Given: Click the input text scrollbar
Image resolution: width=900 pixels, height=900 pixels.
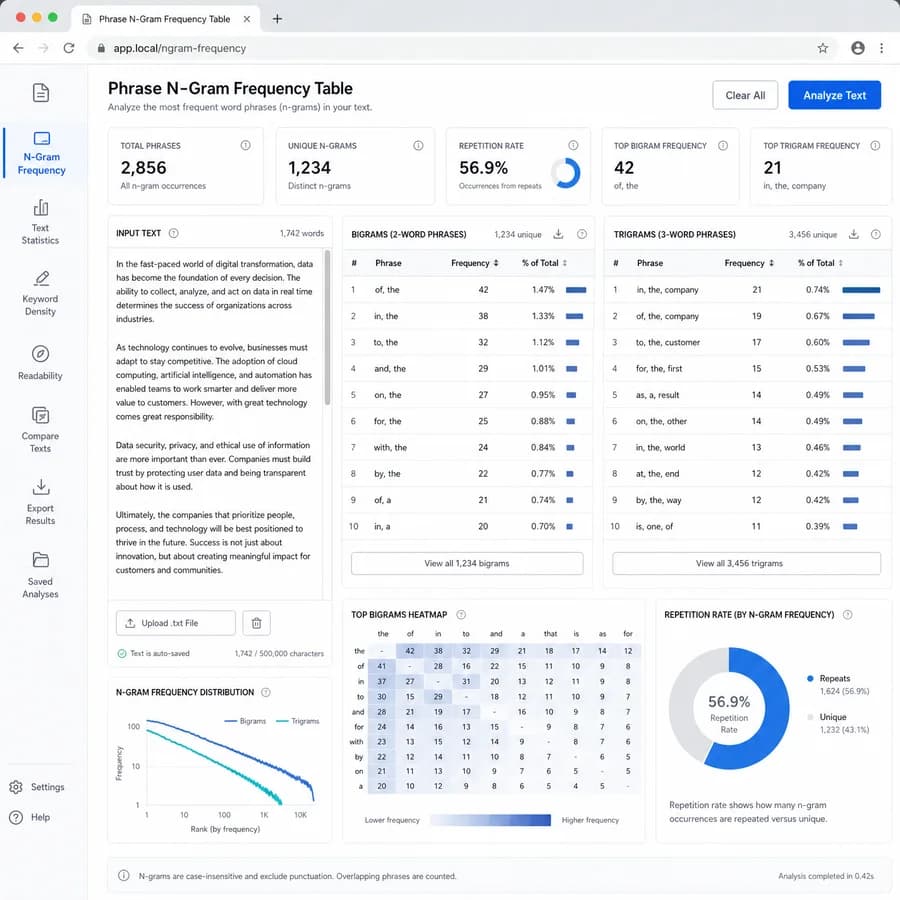Looking at the screenshot, I should 327,327.
